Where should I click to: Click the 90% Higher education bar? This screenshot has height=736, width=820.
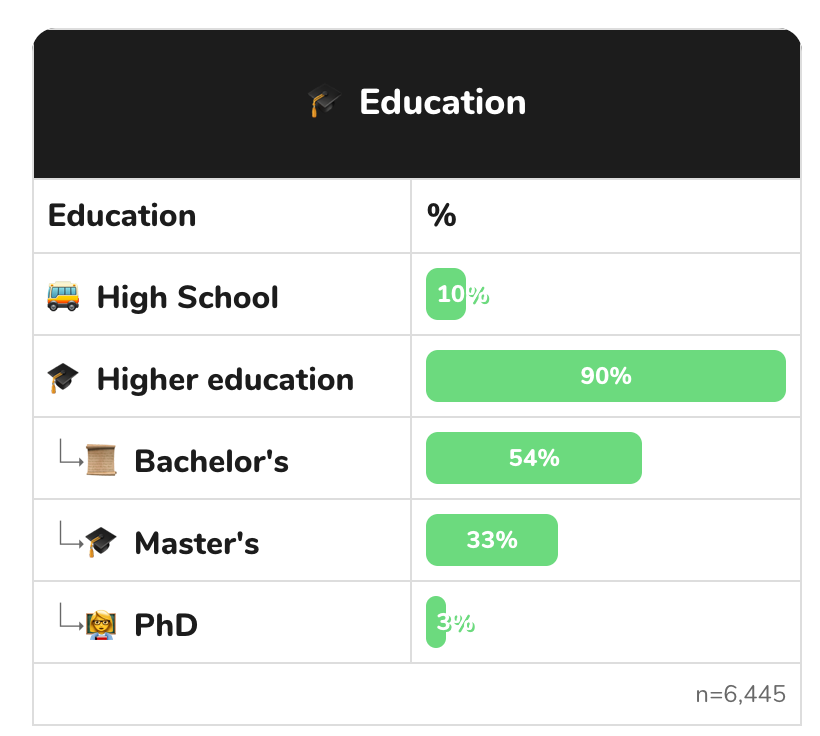tap(606, 376)
